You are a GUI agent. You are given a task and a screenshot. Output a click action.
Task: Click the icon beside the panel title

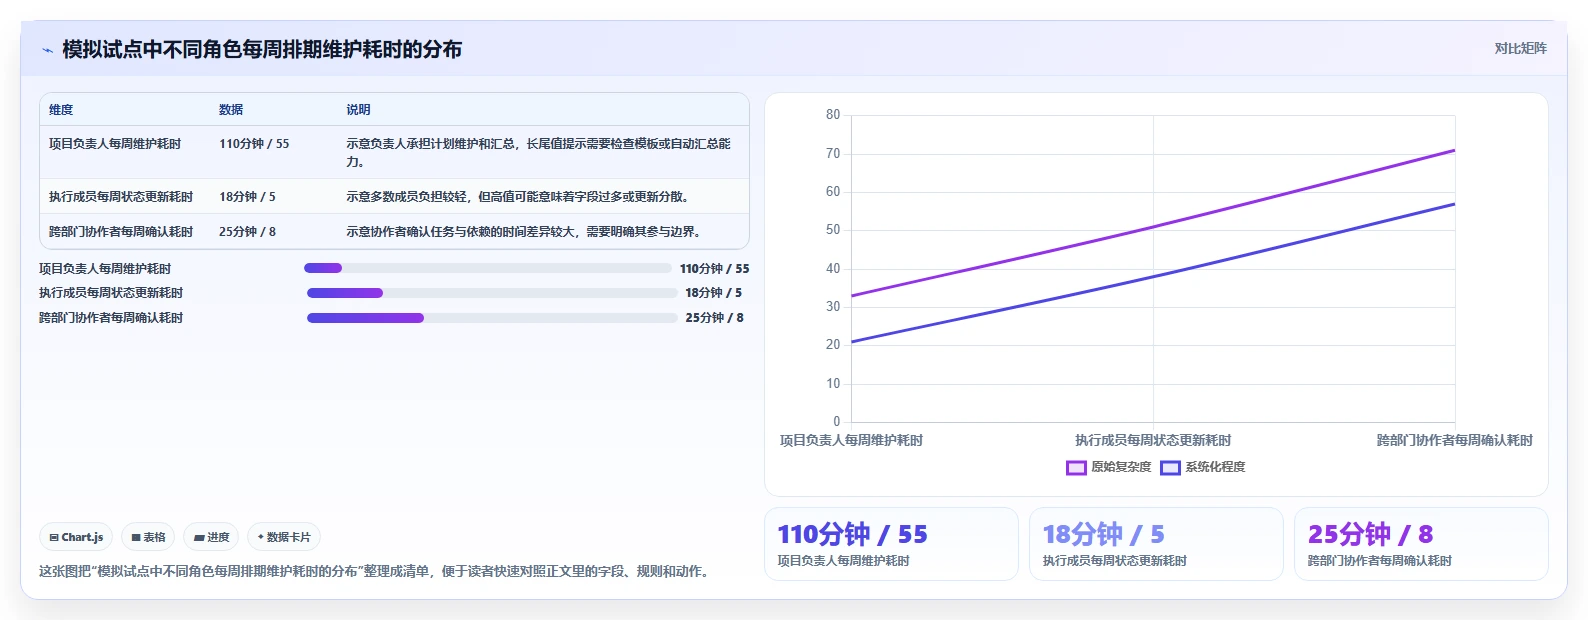point(47,50)
